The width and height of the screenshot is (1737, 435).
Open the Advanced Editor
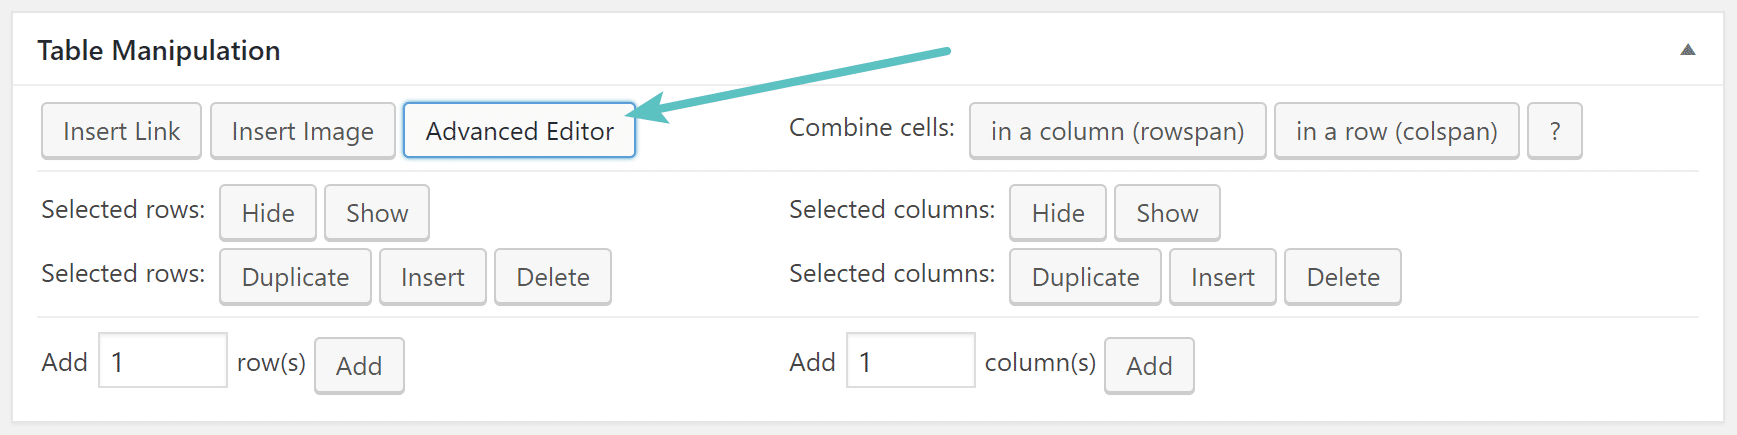pos(519,131)
